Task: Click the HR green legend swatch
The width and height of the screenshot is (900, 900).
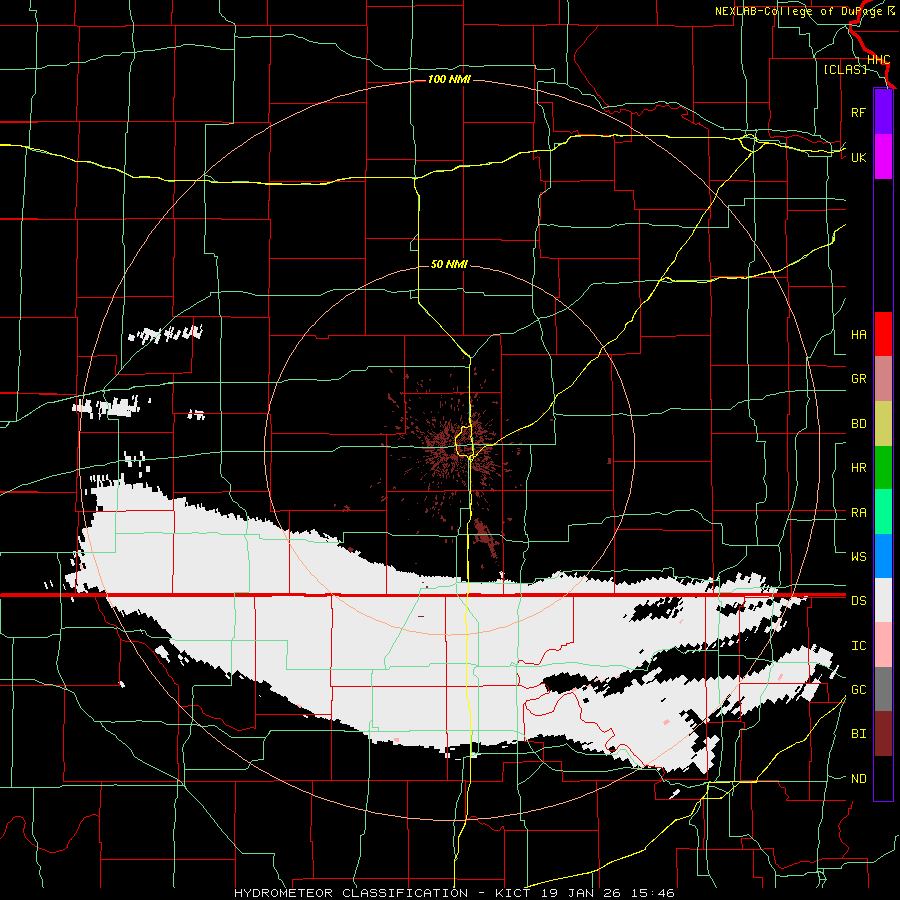Action: (x=883, y=467)
